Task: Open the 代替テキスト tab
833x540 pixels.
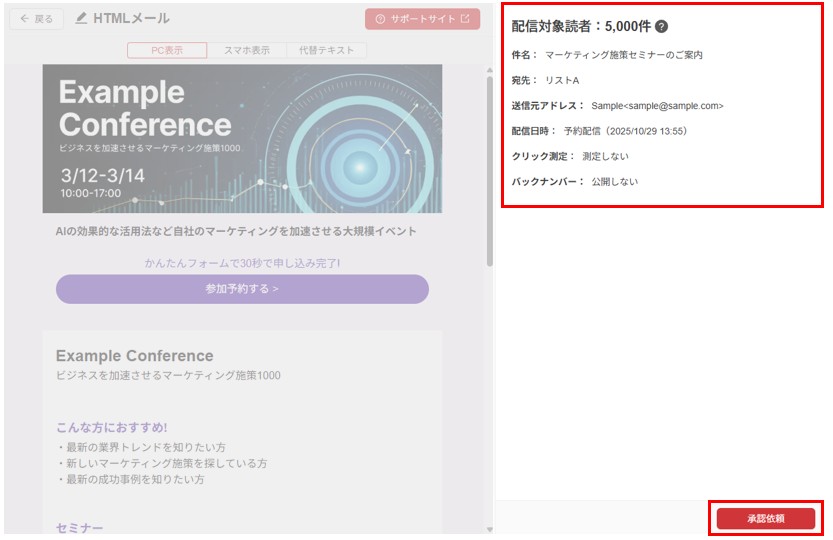Action: pyautogui.click(x=326, y=50)
